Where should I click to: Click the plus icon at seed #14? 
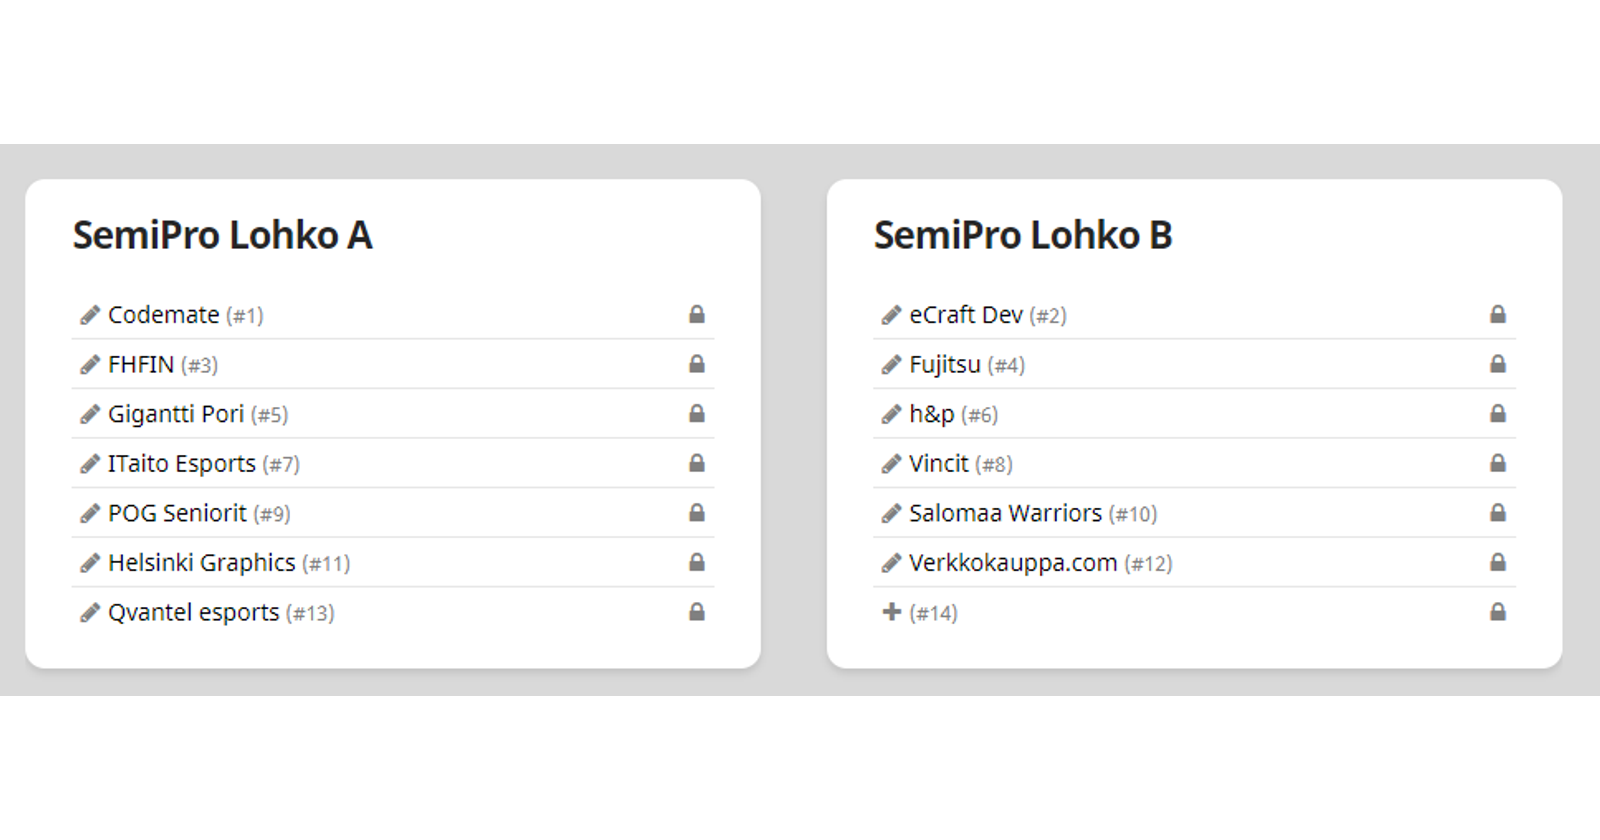(x=891, y=612)
